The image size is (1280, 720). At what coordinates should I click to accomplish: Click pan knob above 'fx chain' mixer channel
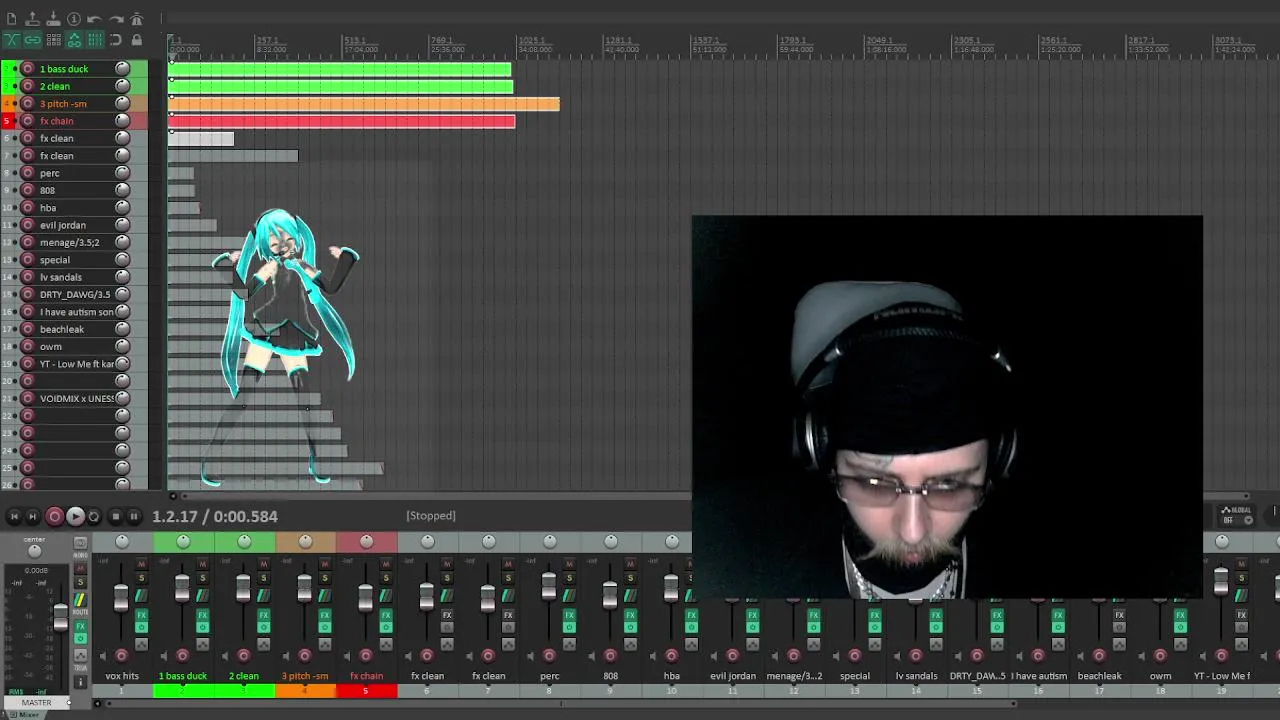click(366, 541)
